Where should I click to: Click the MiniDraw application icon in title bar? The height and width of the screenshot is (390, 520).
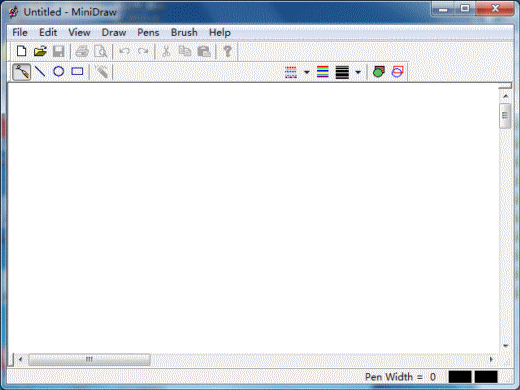pyautogui.click(x=13, y=12)
